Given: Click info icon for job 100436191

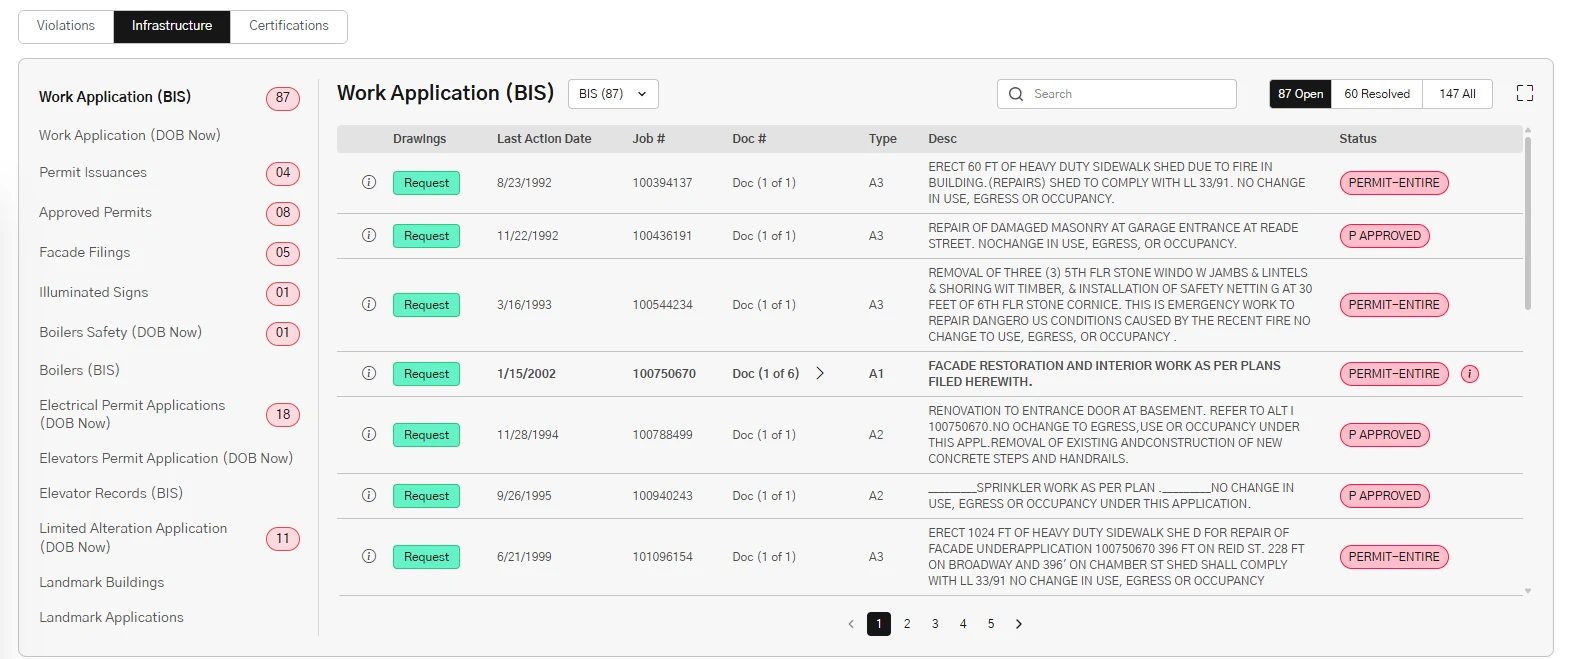Looking at the screenshot, I should point(369,236).
